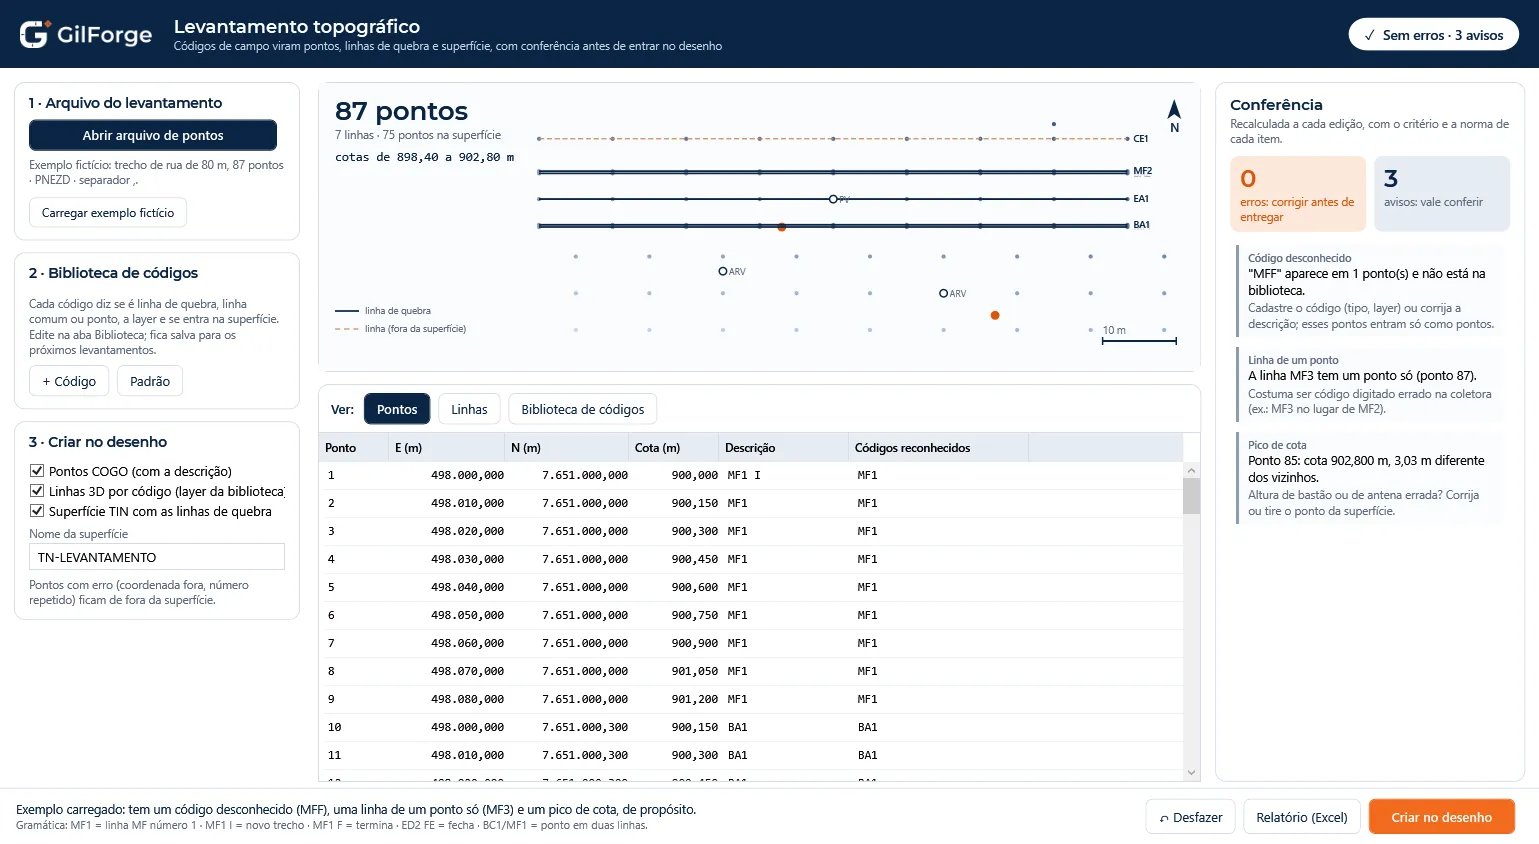Open the Código desconhecido warning card
This screenshot has height=844, width=1539.
pyautogui.click(x=1370, y=290)
